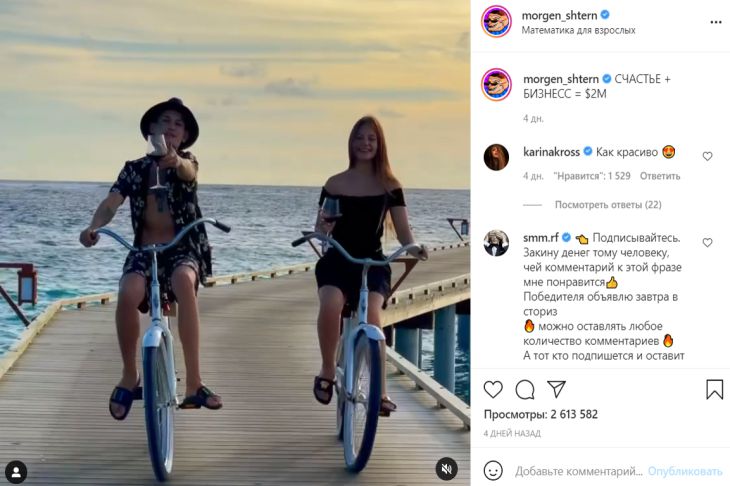Open morgen_shtern profile avatar in header

[497, 21]
